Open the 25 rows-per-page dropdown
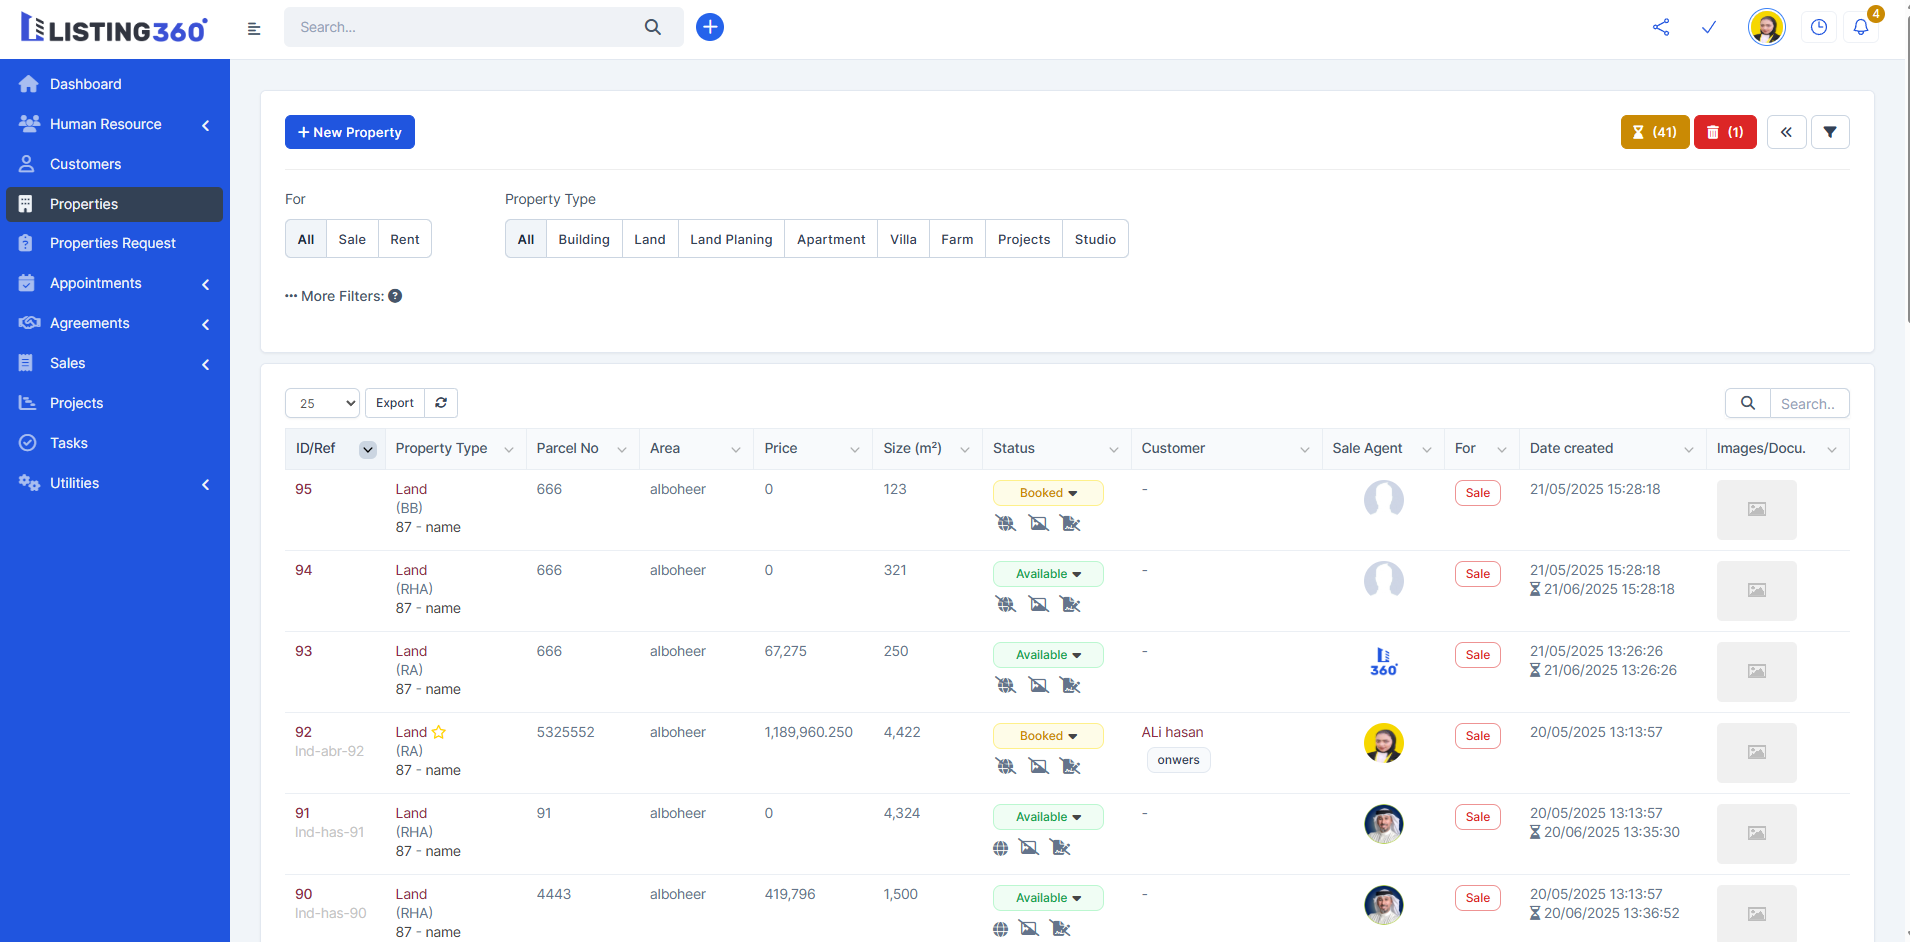1910x942 pixels. pyautogui.click(x=322, y=403)
